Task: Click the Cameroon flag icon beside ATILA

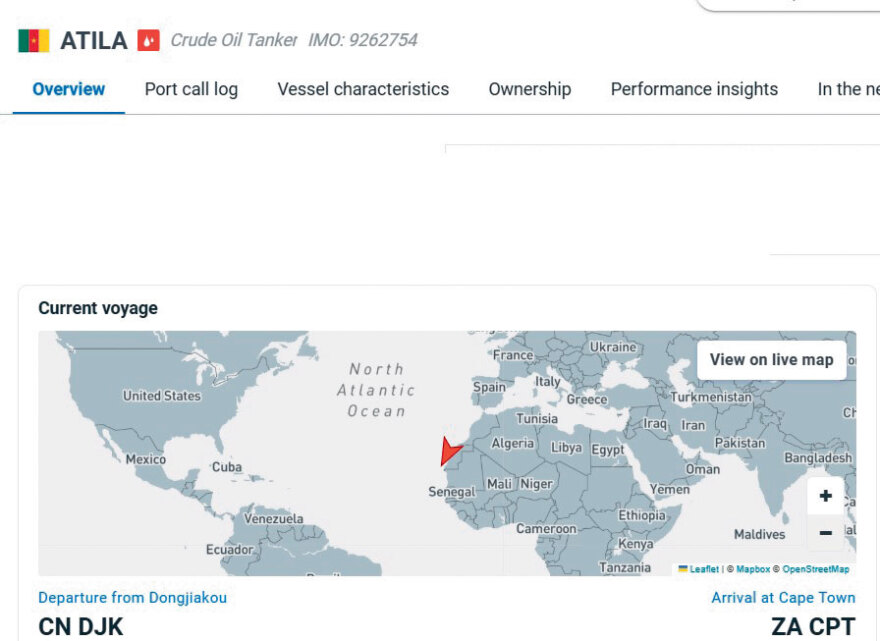Action: 34,41
